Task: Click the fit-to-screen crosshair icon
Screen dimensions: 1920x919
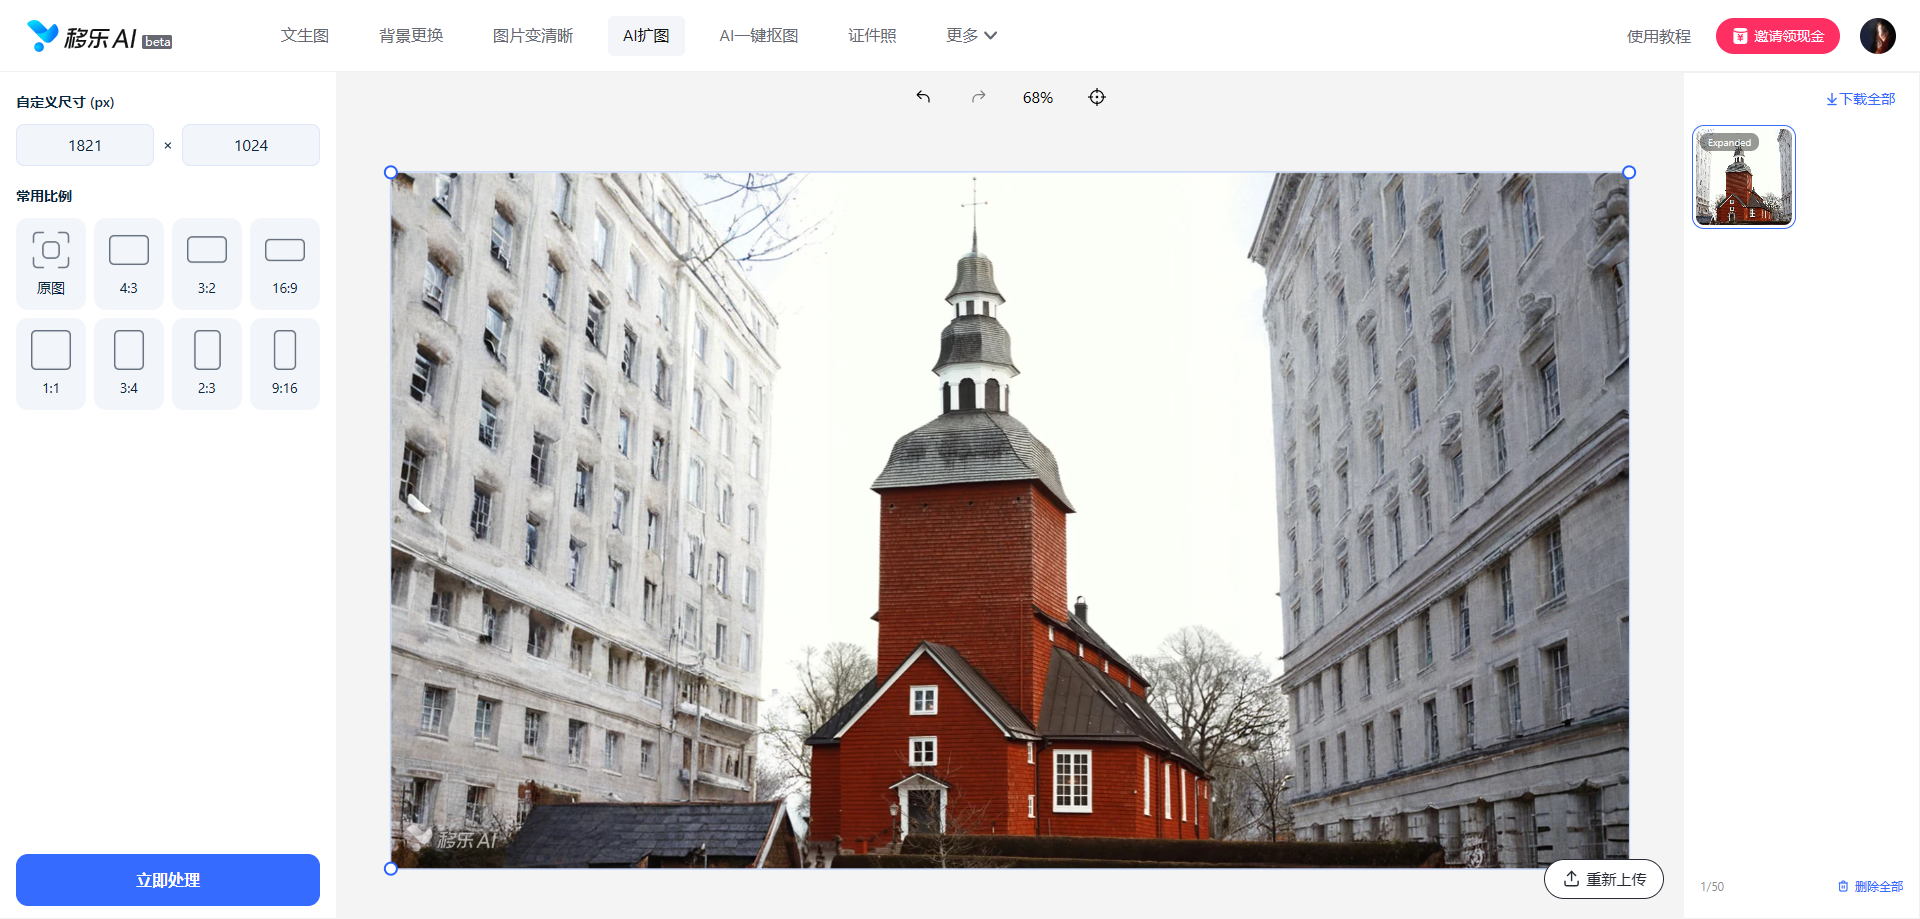Action: pos(1097,96)
